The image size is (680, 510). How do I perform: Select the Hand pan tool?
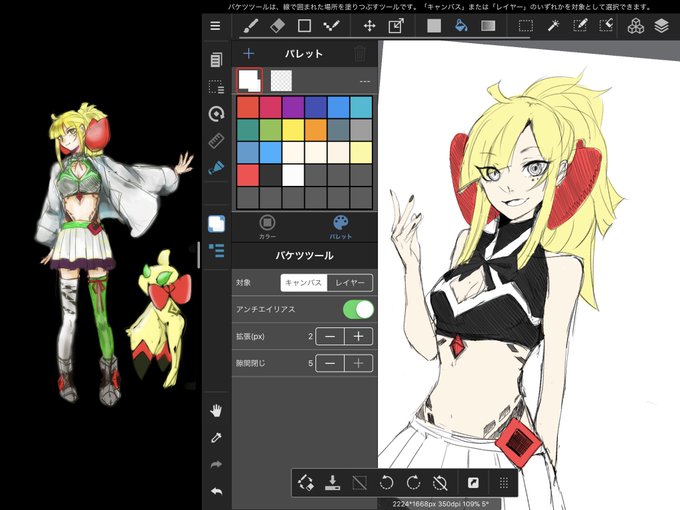pos(216,410)
